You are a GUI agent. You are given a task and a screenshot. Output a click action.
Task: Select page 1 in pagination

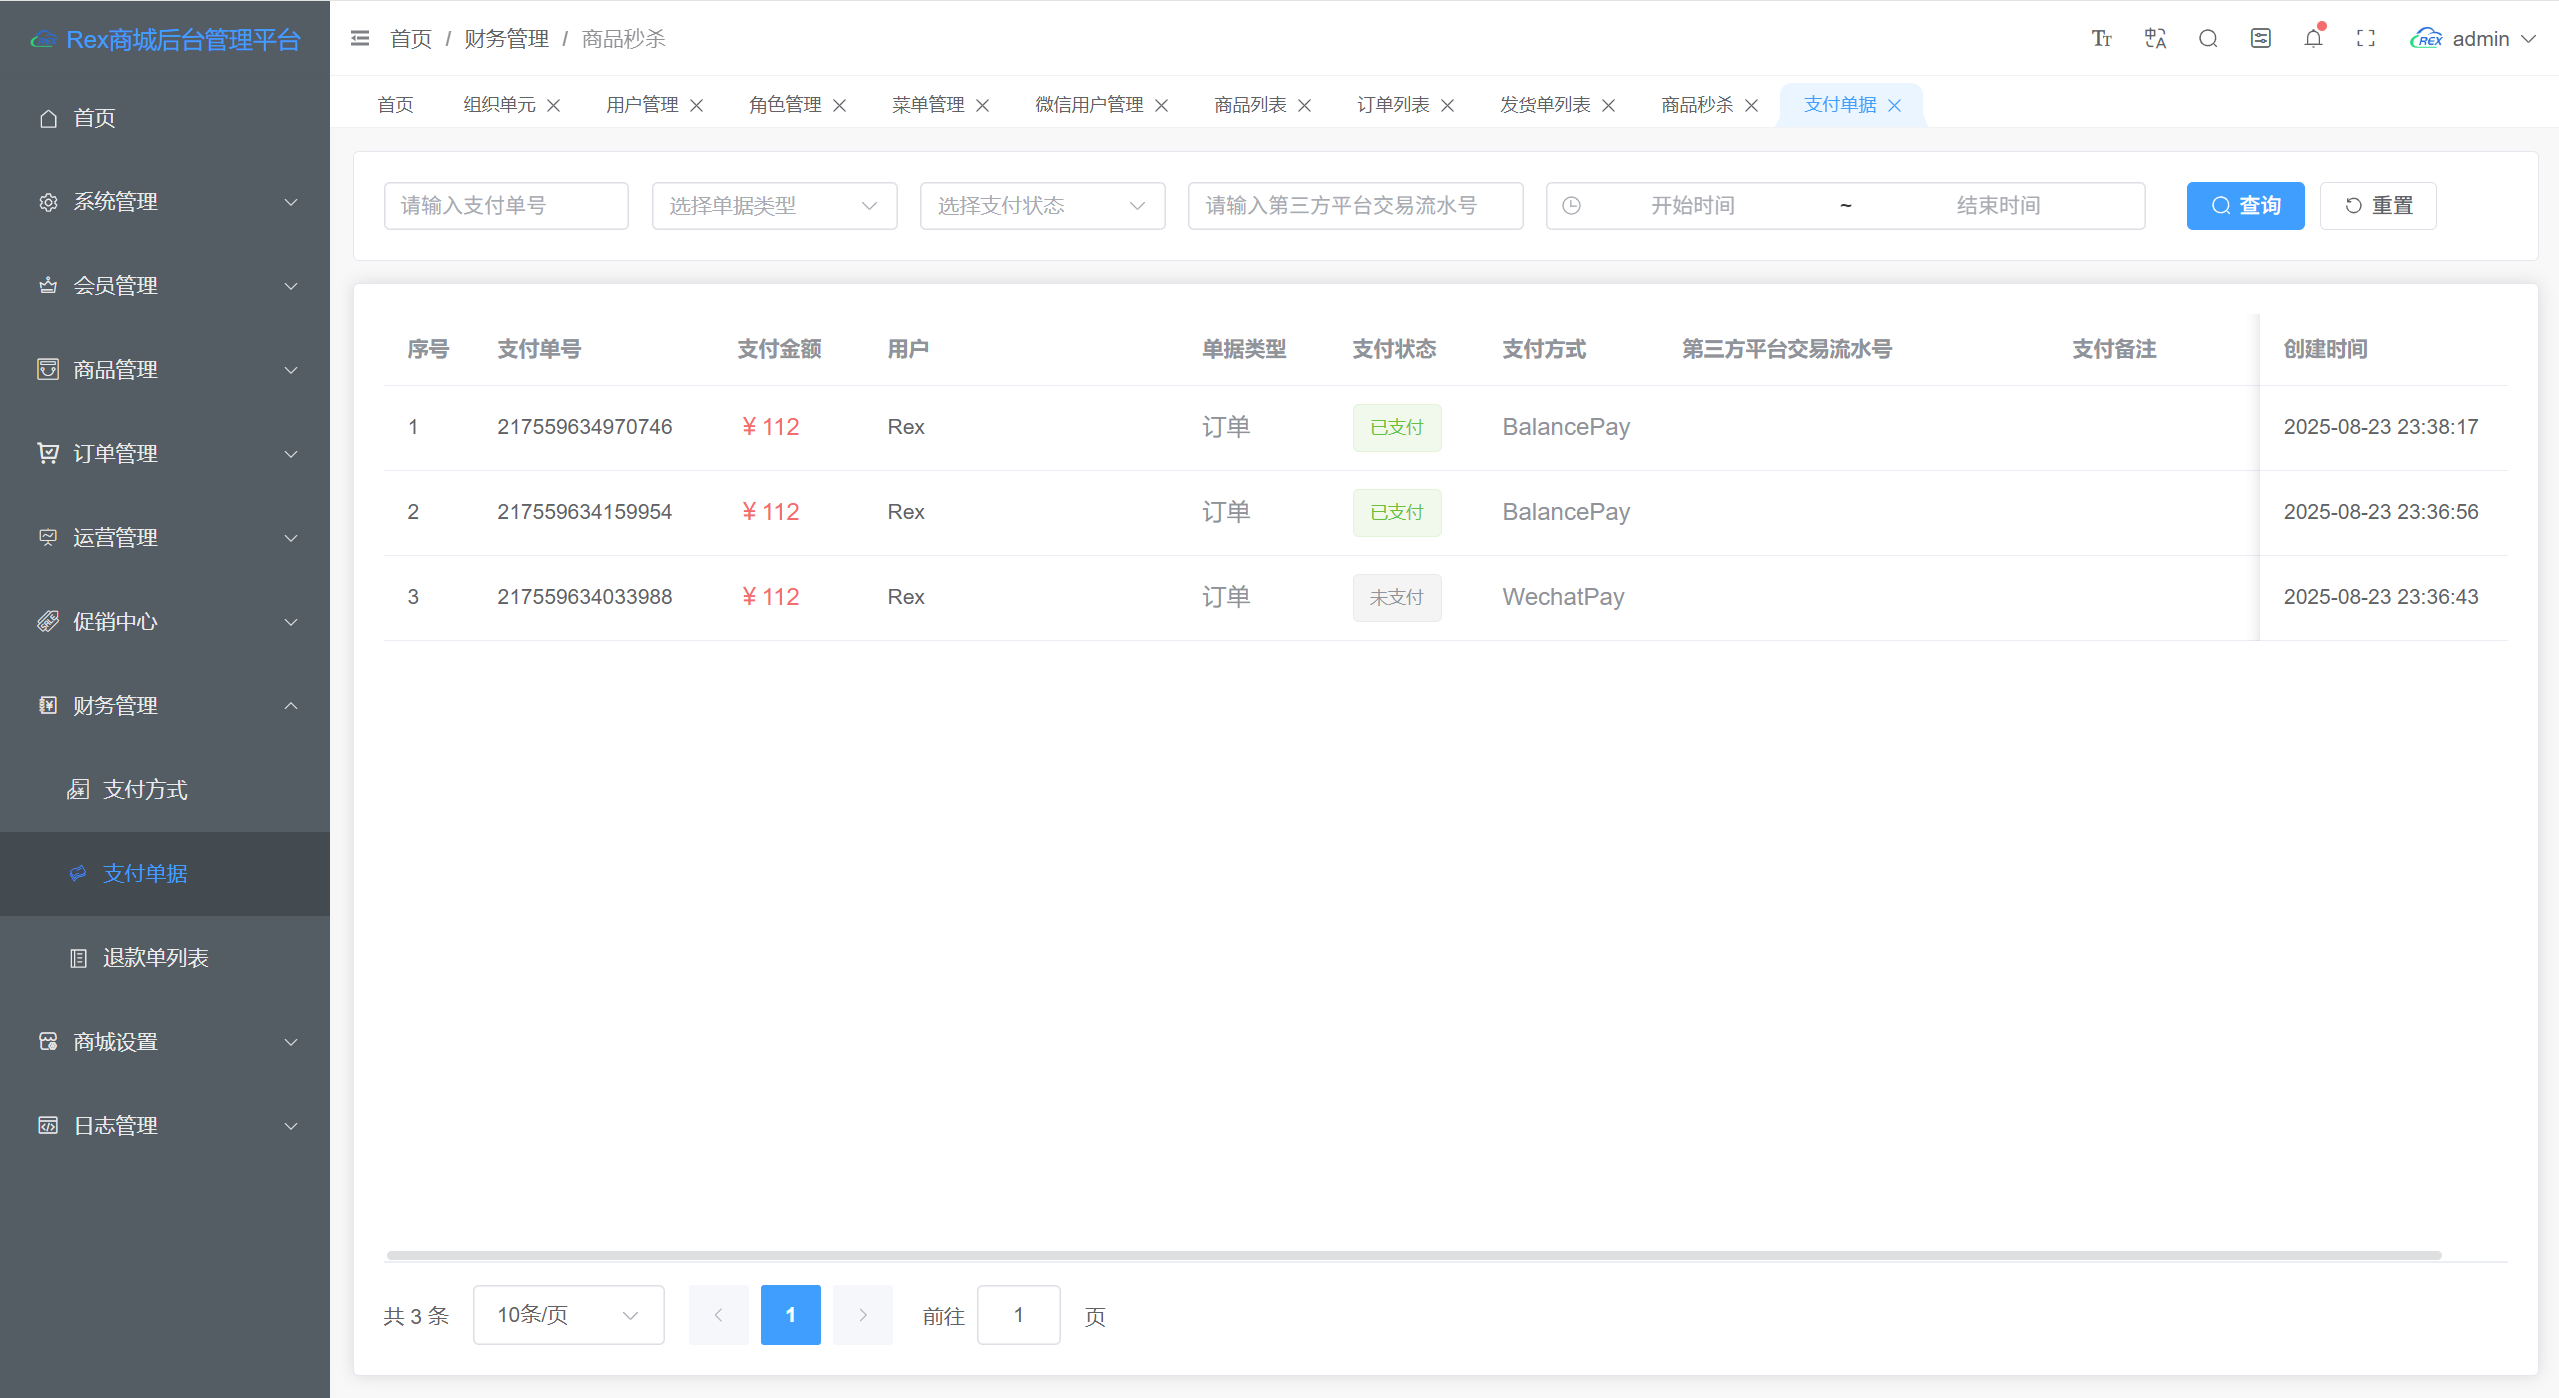(790, 1315)
